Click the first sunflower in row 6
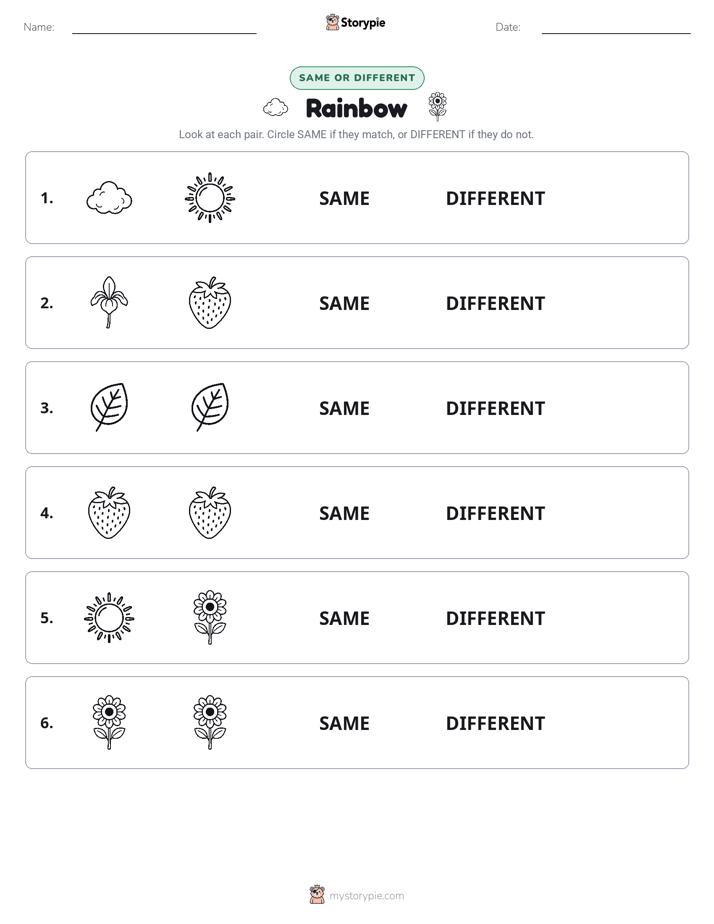The width and height of the screenshot is (714, 924). pos(109,722)
